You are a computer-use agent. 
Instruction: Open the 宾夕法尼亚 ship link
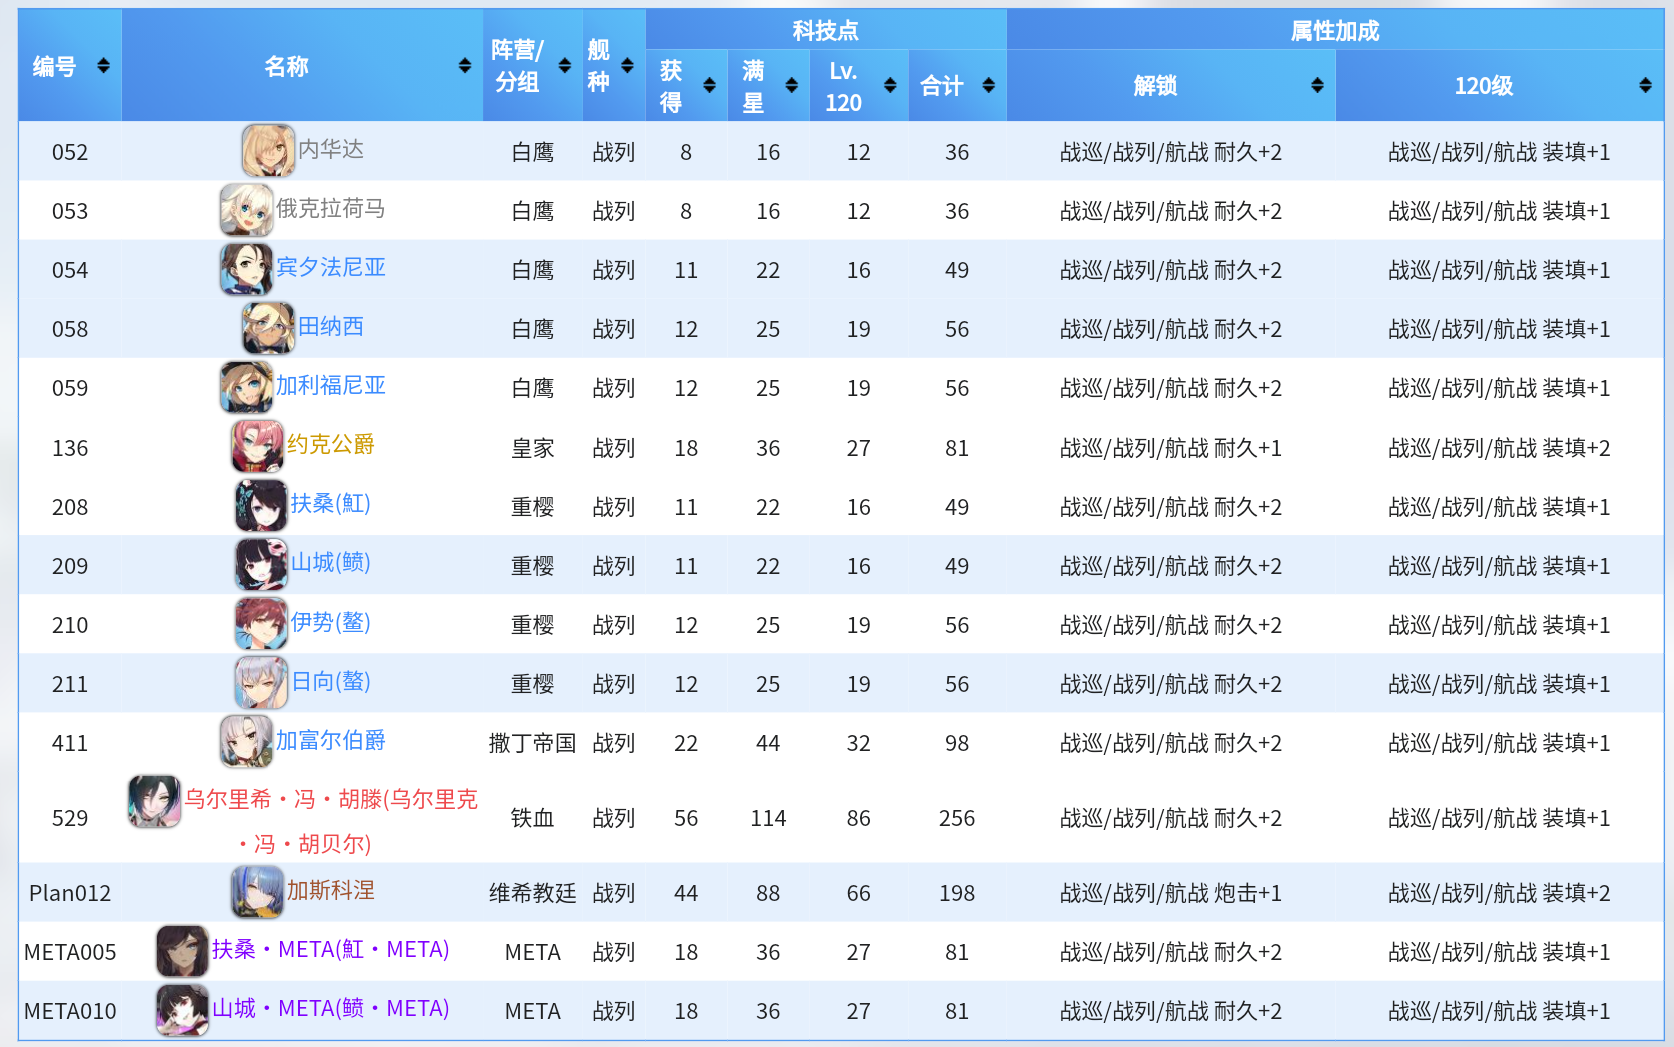coord(331,267)
